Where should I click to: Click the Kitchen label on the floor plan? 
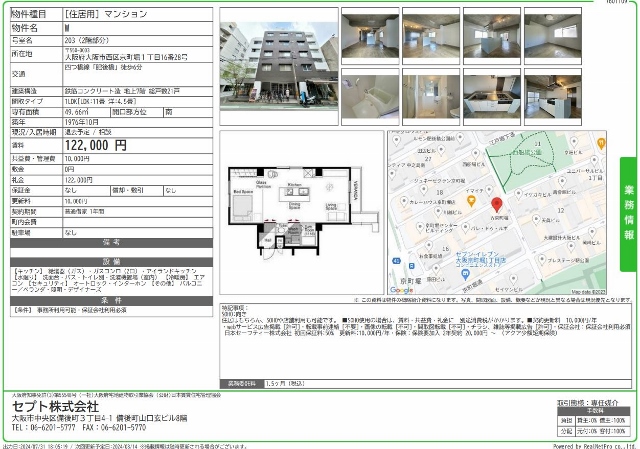[x=294, y=185]
